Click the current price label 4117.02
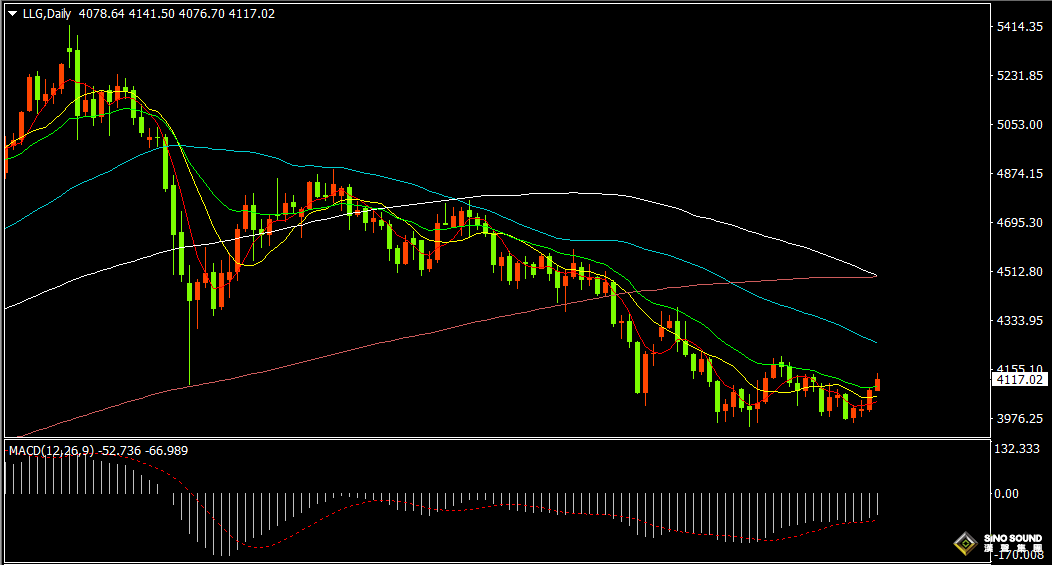The image size is (1052, 565). 1019,380
